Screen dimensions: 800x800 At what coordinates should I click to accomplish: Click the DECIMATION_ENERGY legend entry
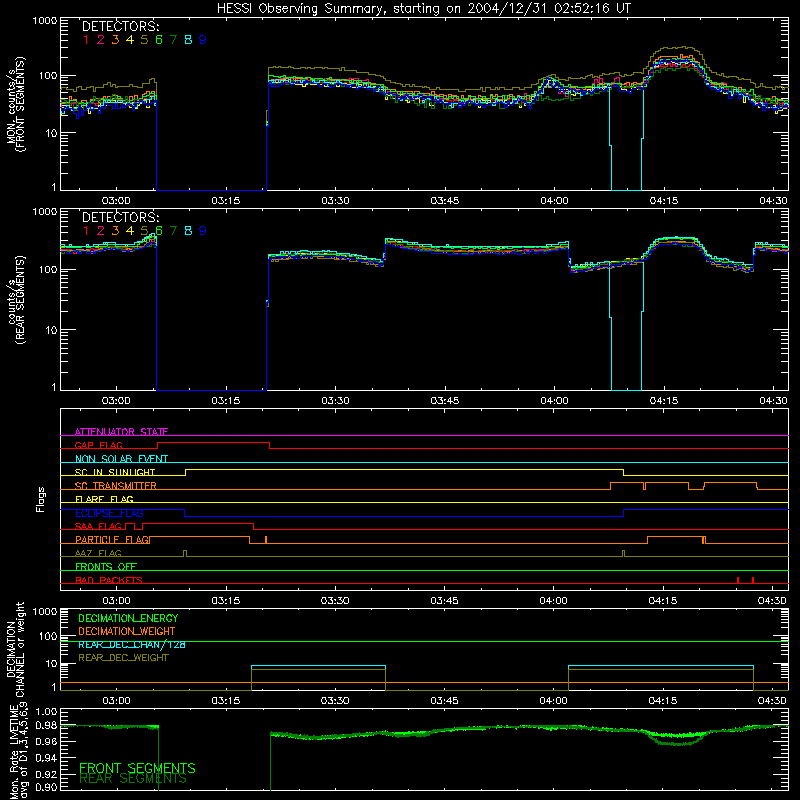(x=128, y=618)
